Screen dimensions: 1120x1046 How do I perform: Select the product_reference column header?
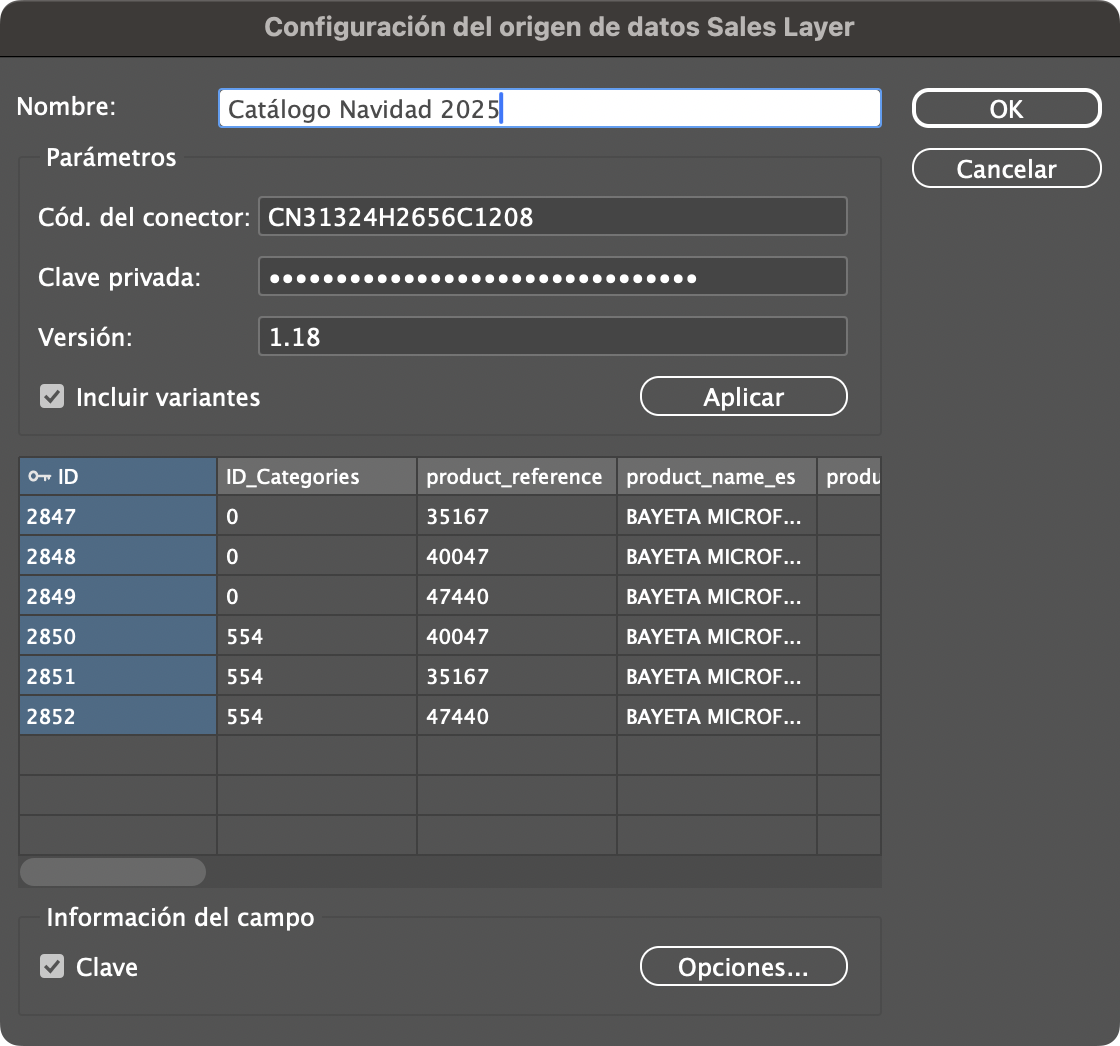[516, 476]
